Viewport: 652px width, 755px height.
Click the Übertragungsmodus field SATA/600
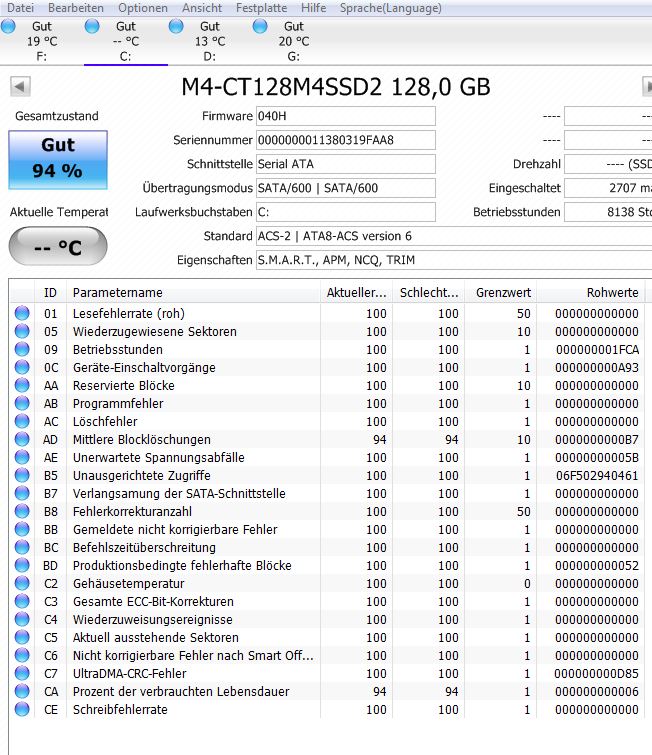click(346, 188)
